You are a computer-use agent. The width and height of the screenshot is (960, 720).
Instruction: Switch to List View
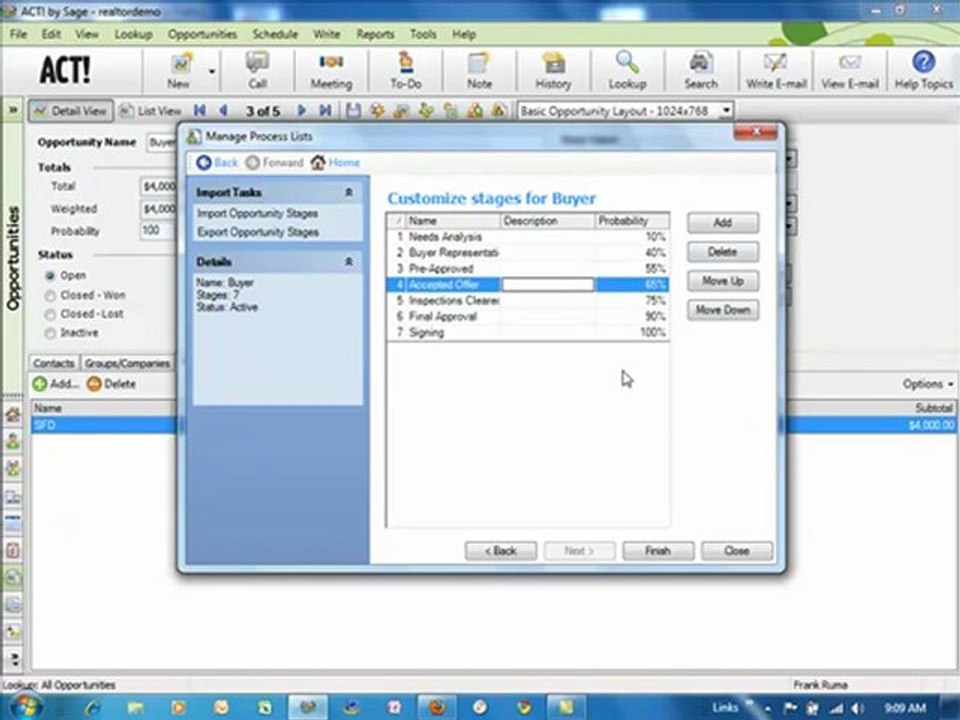click(x=151, y=111)
